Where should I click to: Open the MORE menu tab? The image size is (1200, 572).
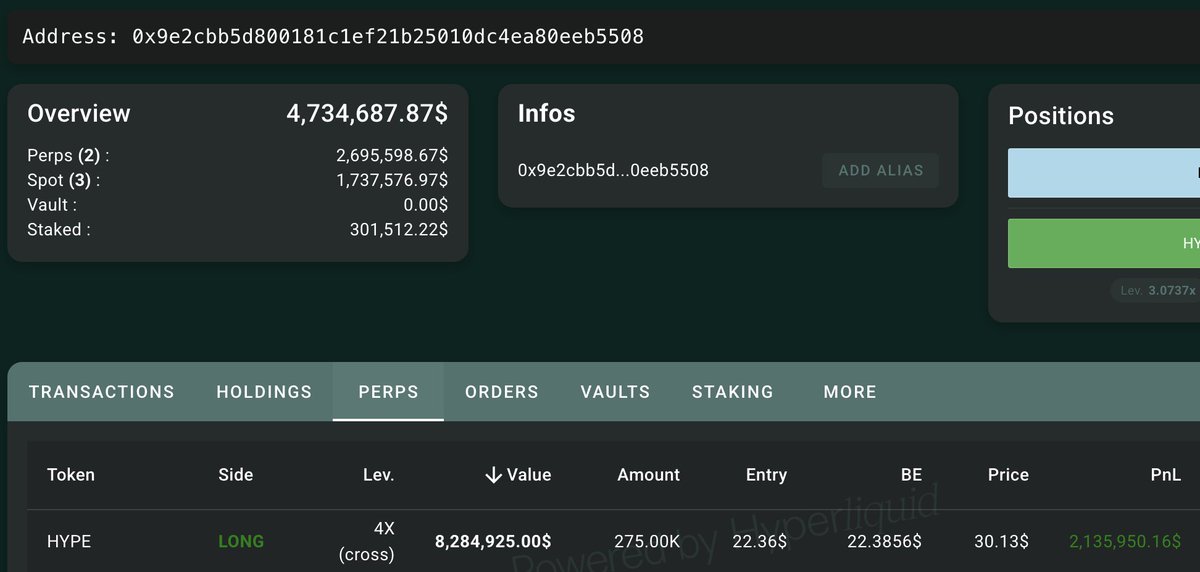pos(850,392)
